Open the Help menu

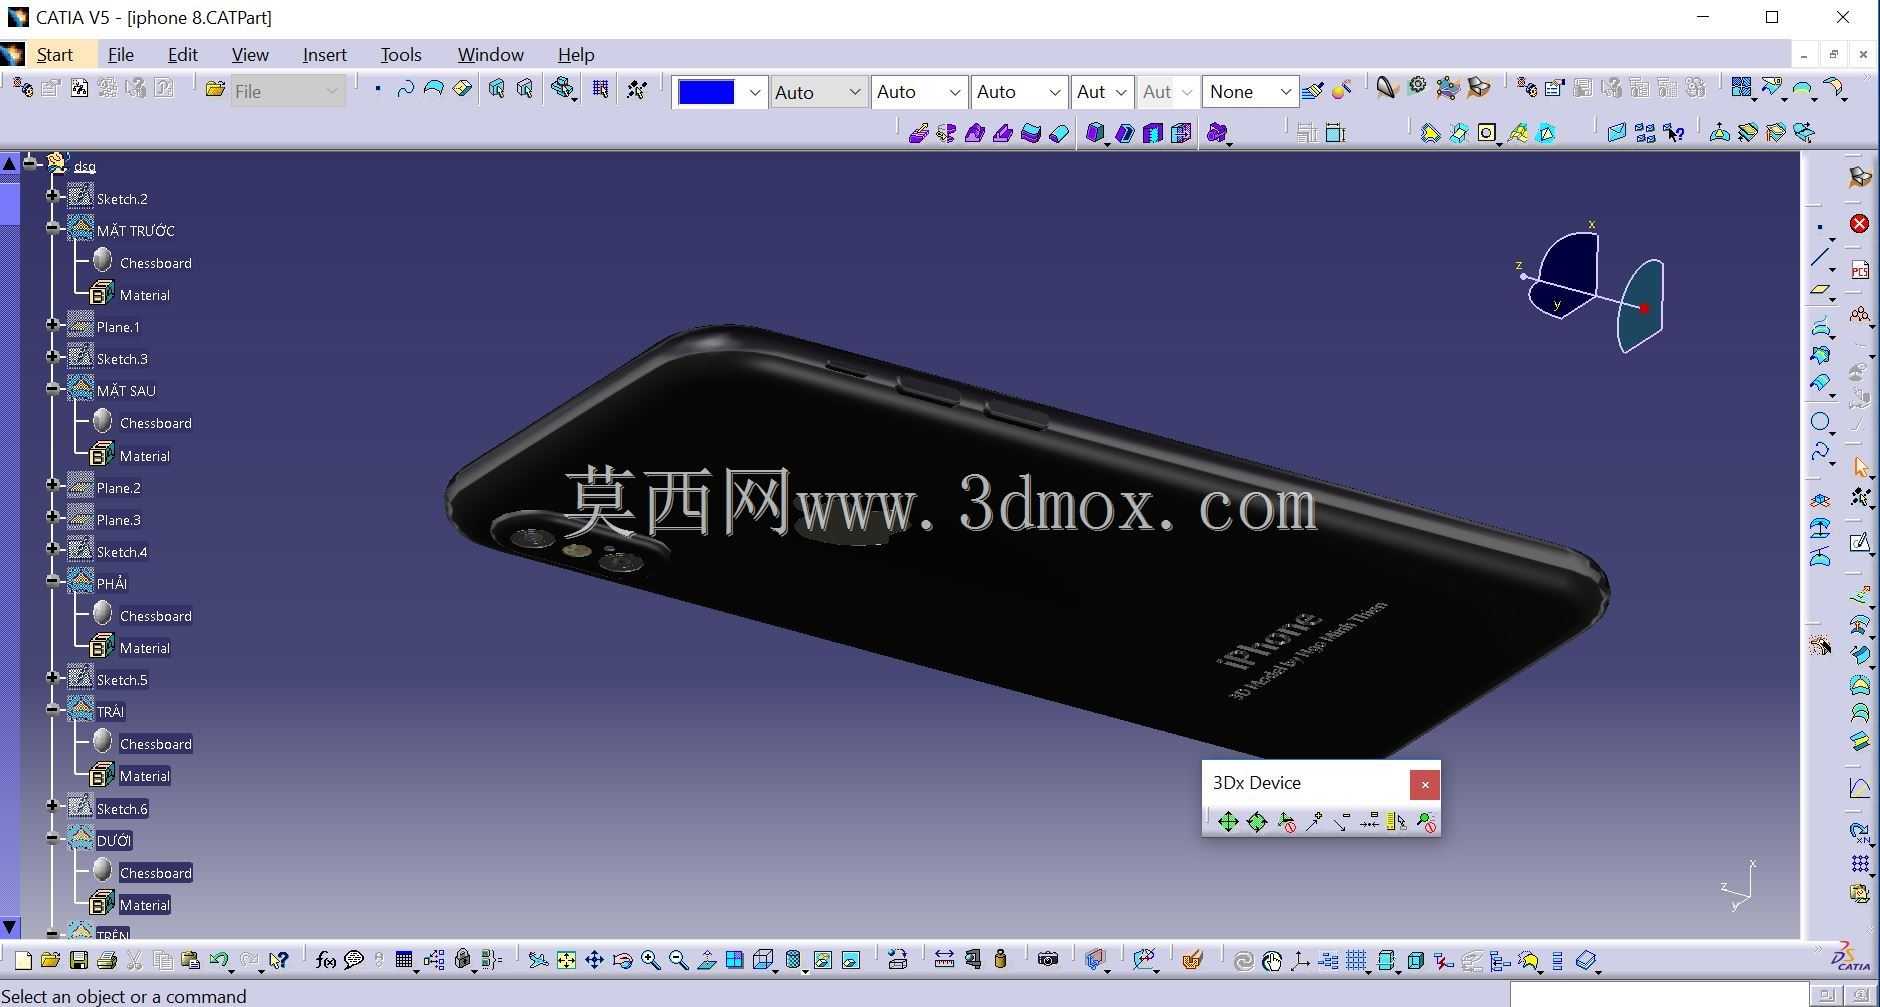(576, 55)
